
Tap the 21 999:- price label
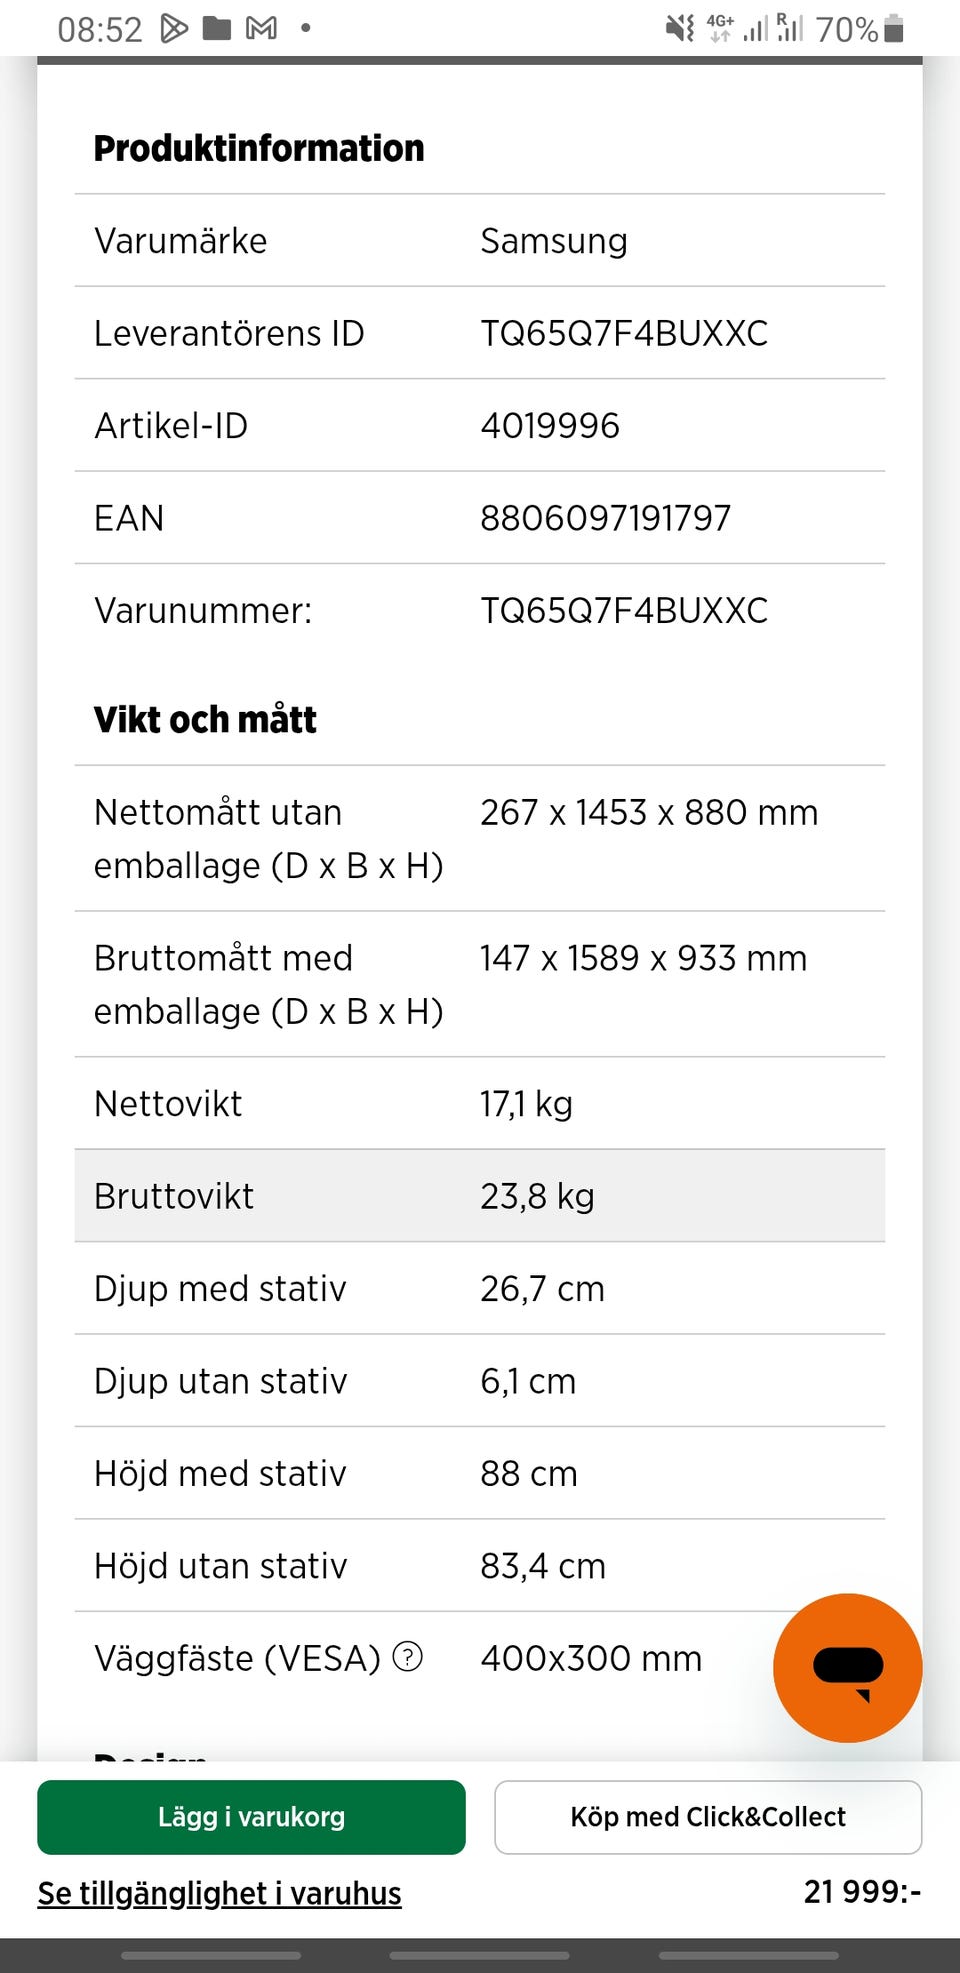coord(862,1891)
